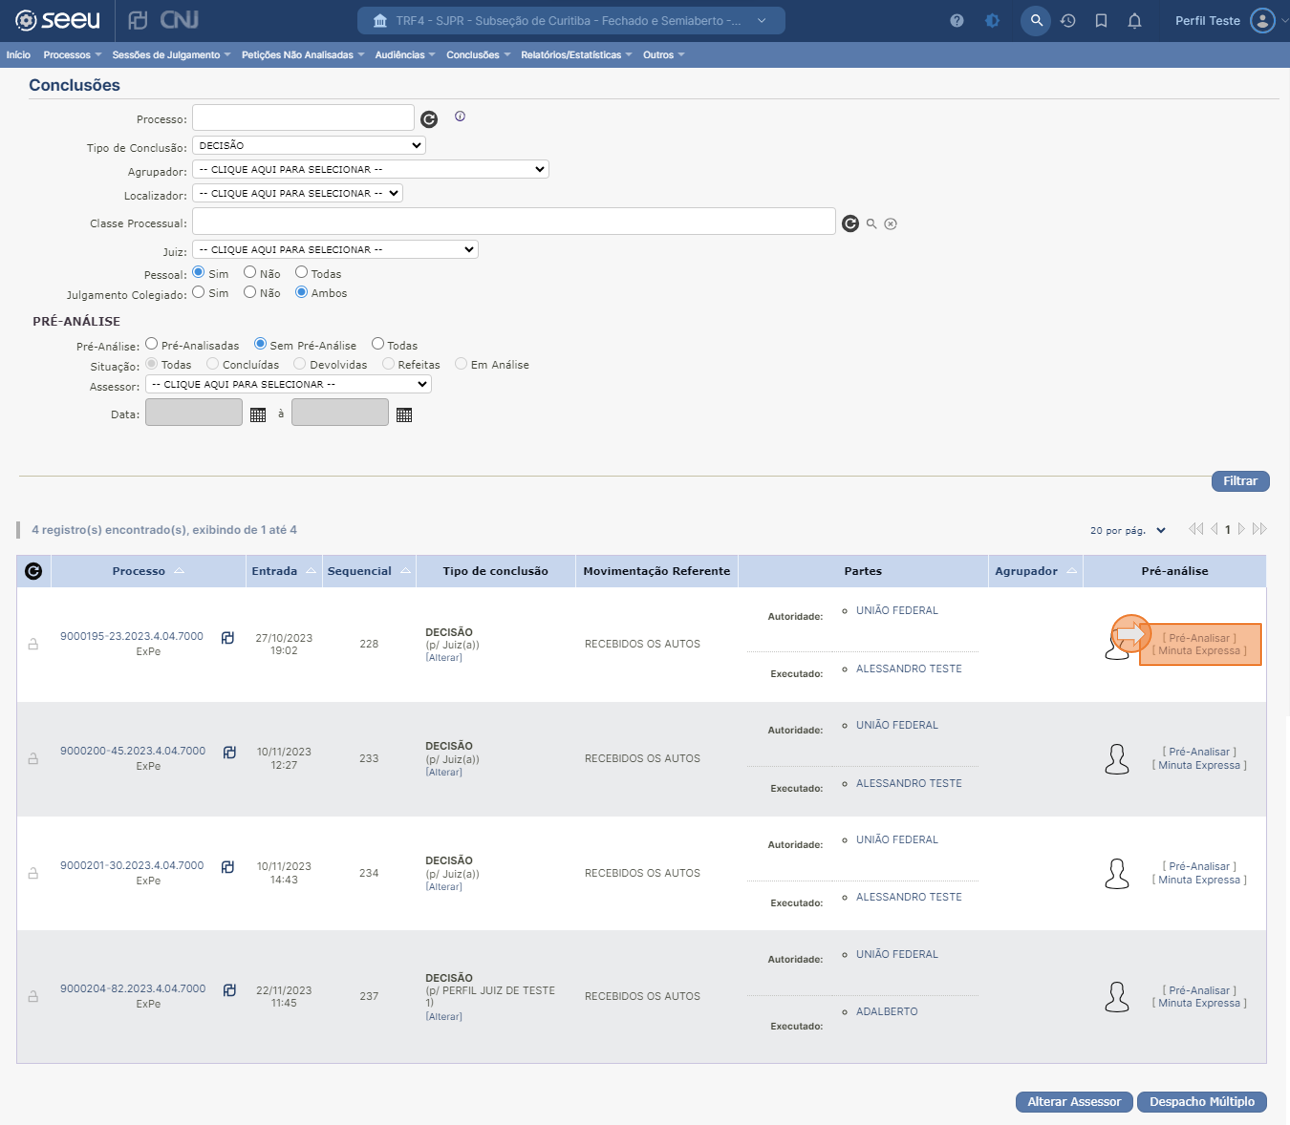
Task: Select Julgamento Colegiado 'Sim' radio
Action: (x=199, y=292)
